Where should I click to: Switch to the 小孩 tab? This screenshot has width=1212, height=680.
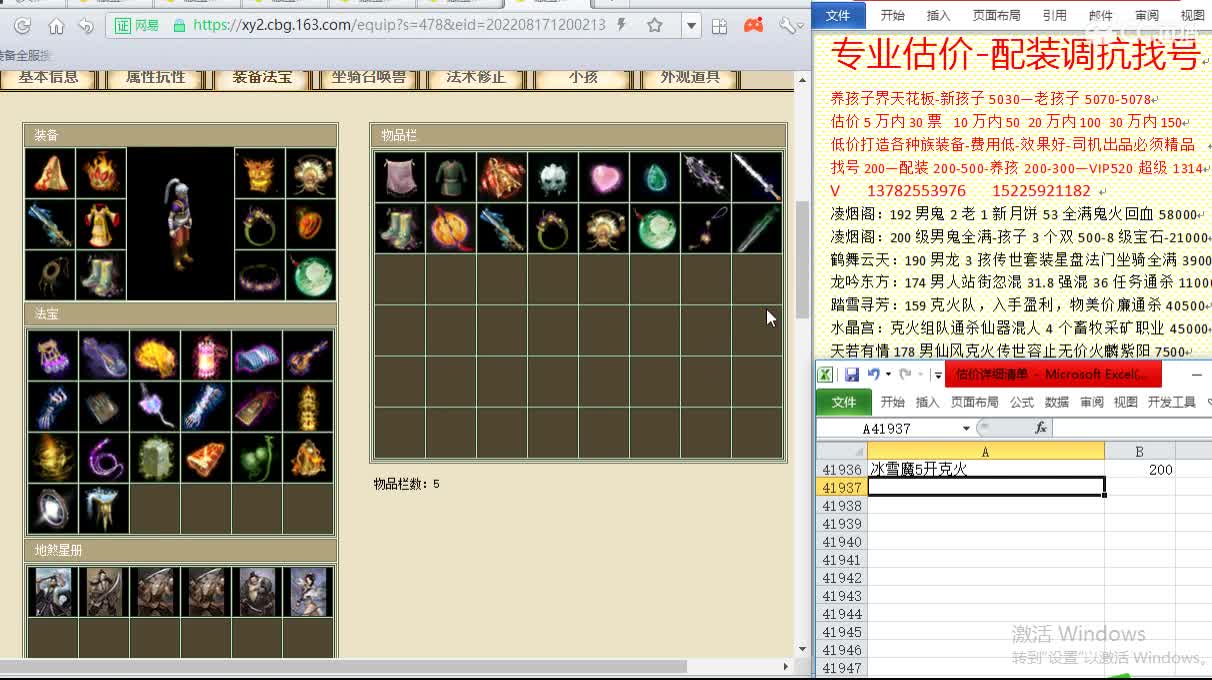click(x=583, y=77)
